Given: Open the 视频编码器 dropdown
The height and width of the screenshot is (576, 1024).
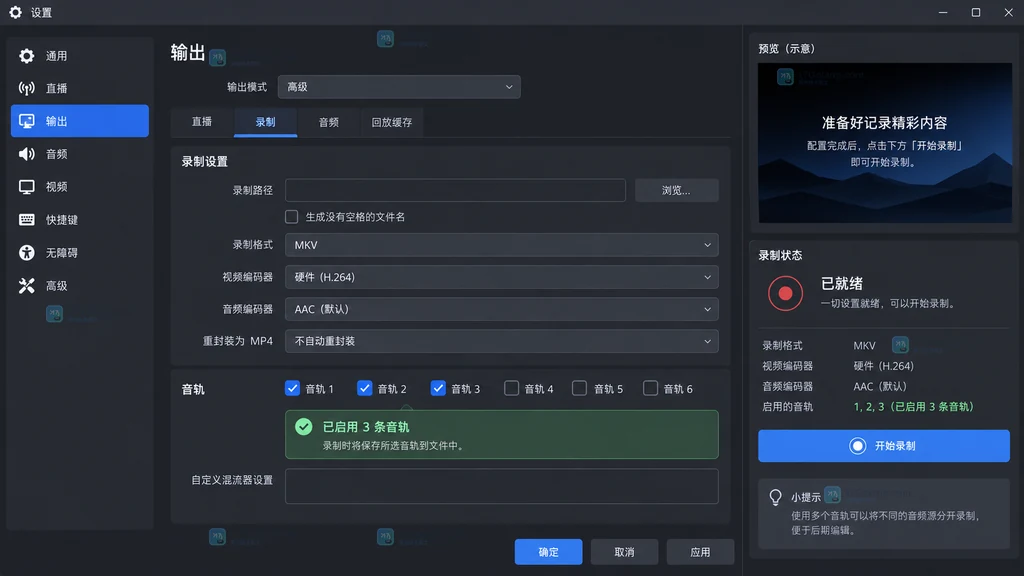Looking at the screenshot, I should pos(502,277).
